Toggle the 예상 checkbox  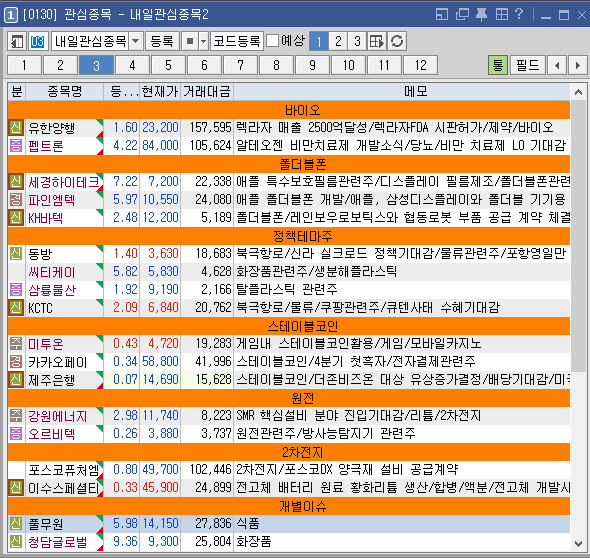click(272, 41)
